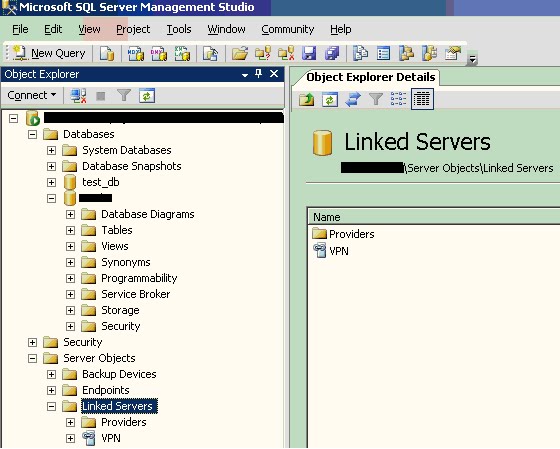Open Object Explorer window position dropdown arrow

(x=245, y=75)
